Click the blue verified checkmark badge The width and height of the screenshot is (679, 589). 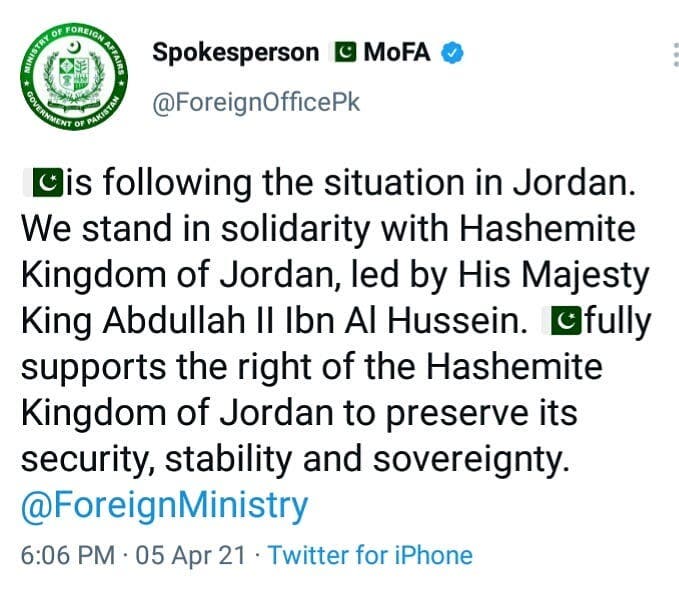pos(452,53)
